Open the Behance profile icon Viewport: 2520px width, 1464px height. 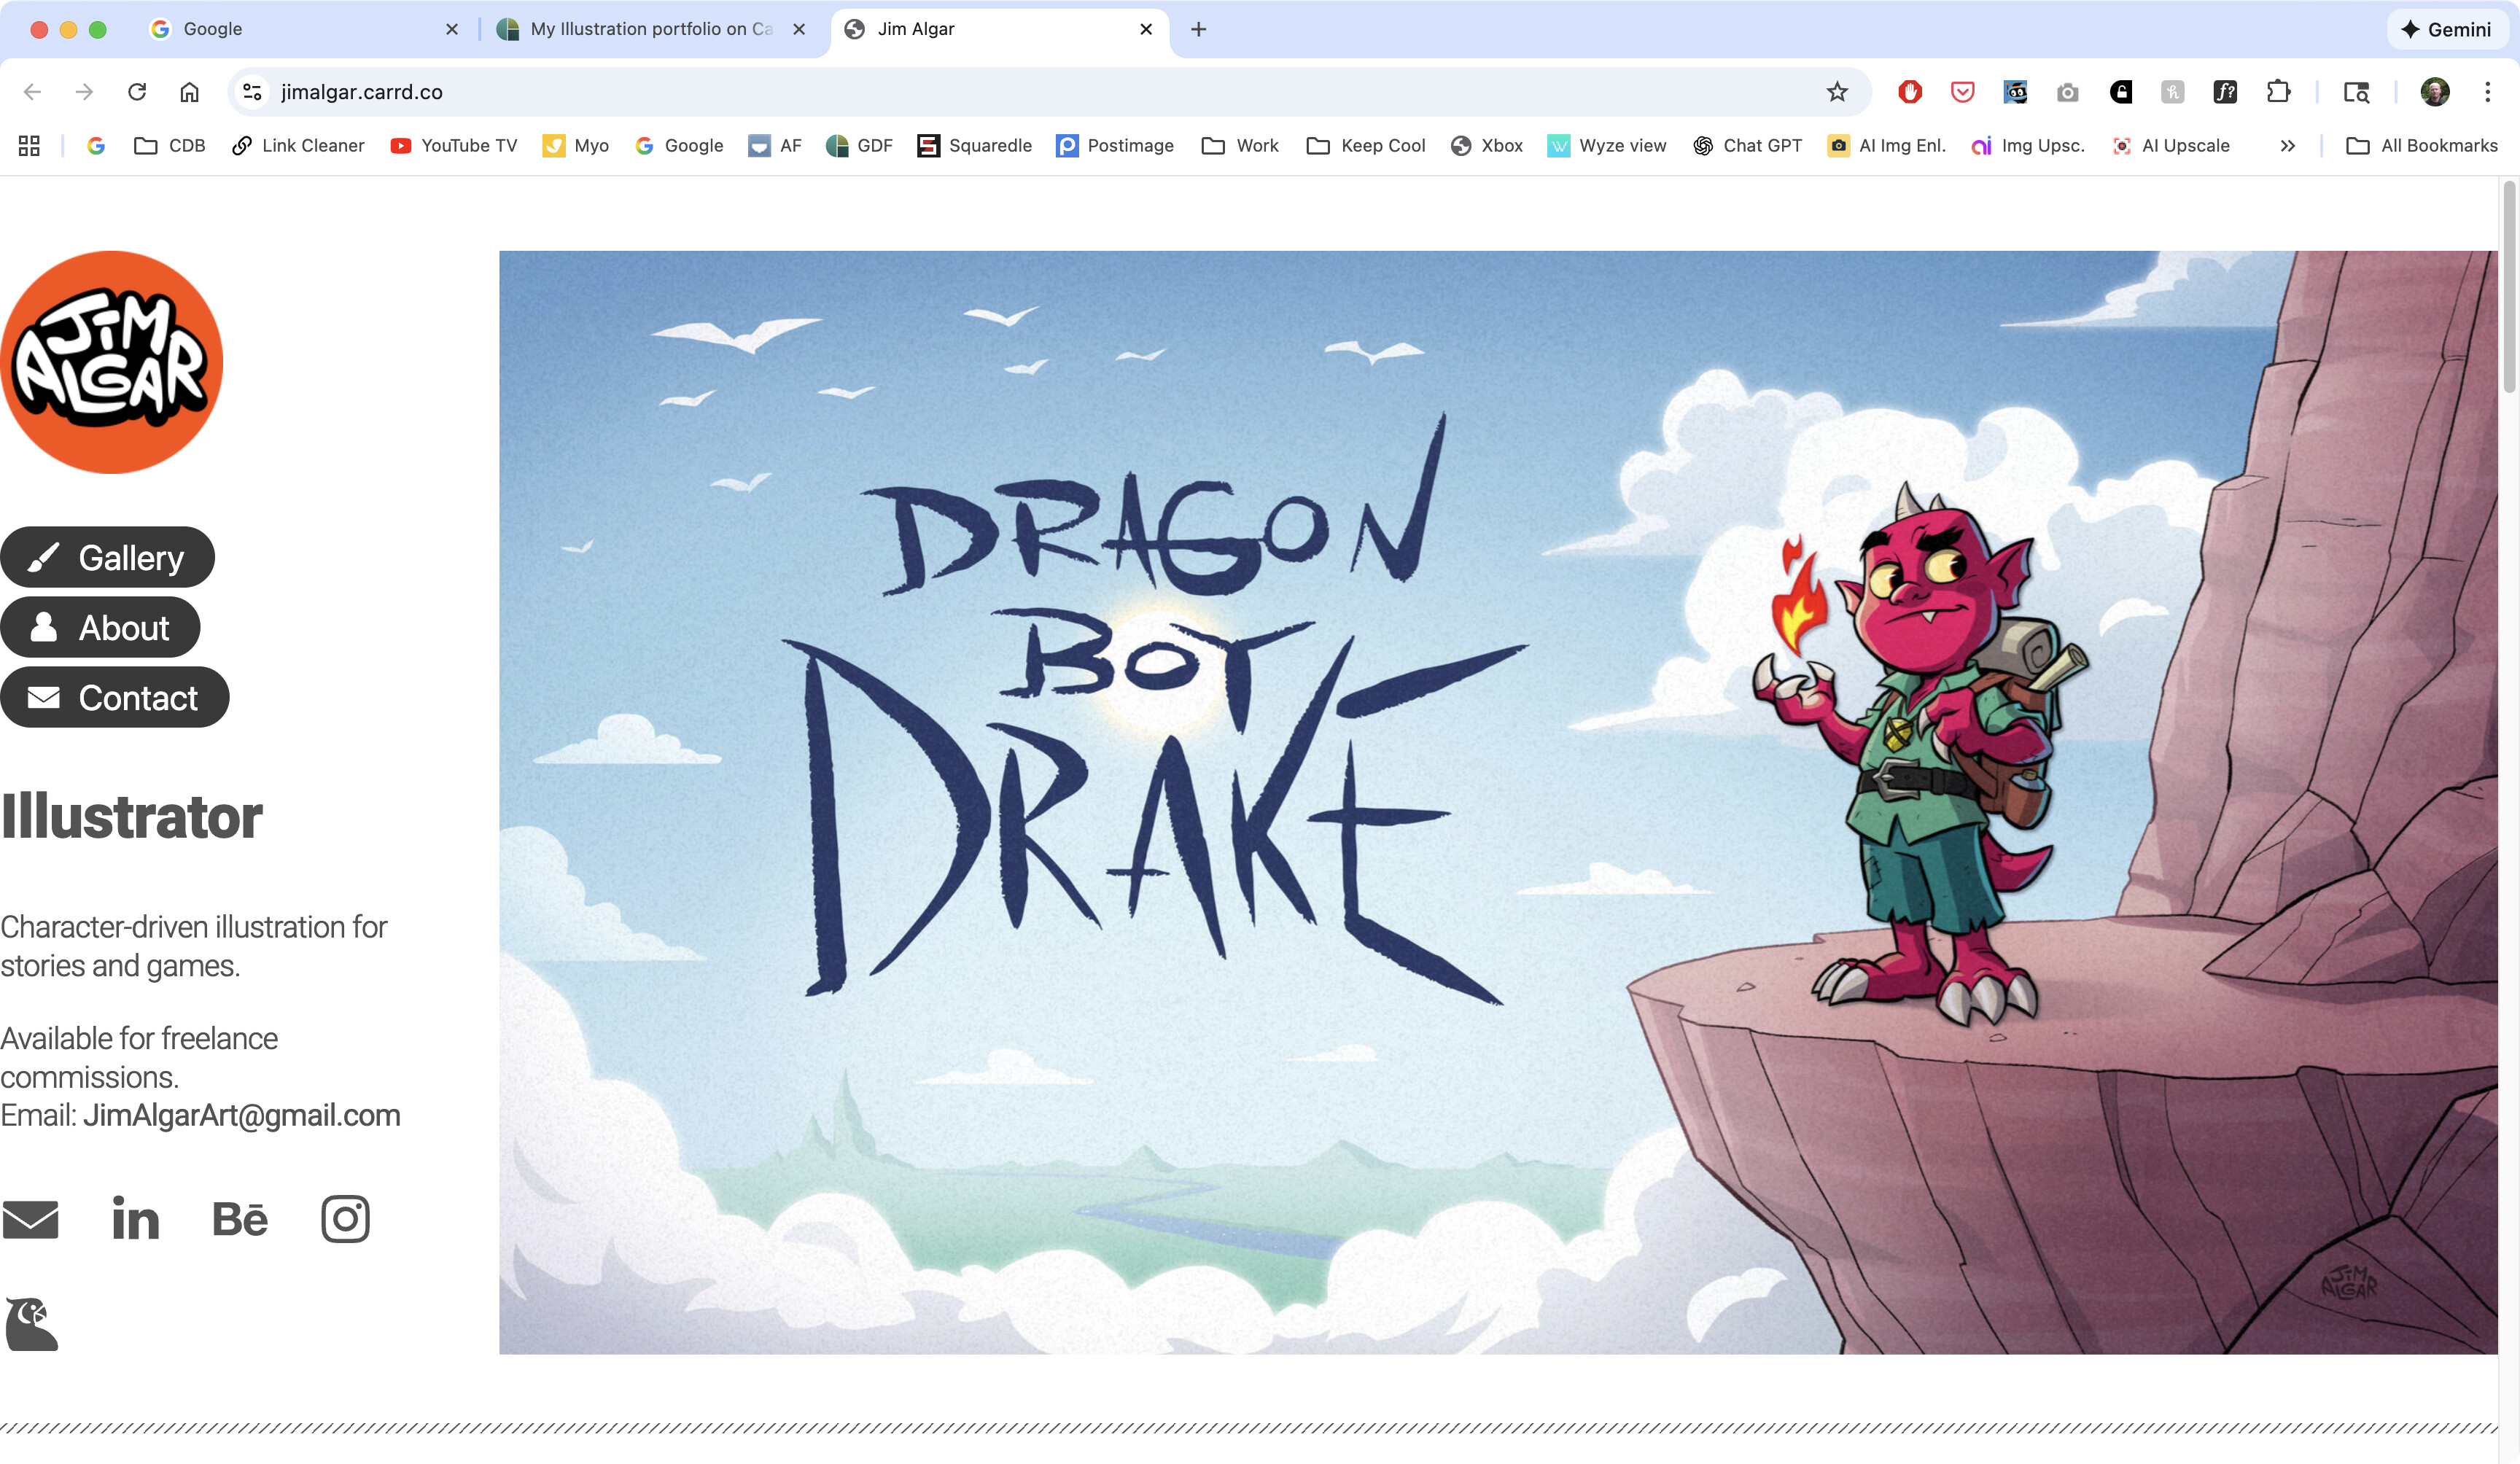240,1219
